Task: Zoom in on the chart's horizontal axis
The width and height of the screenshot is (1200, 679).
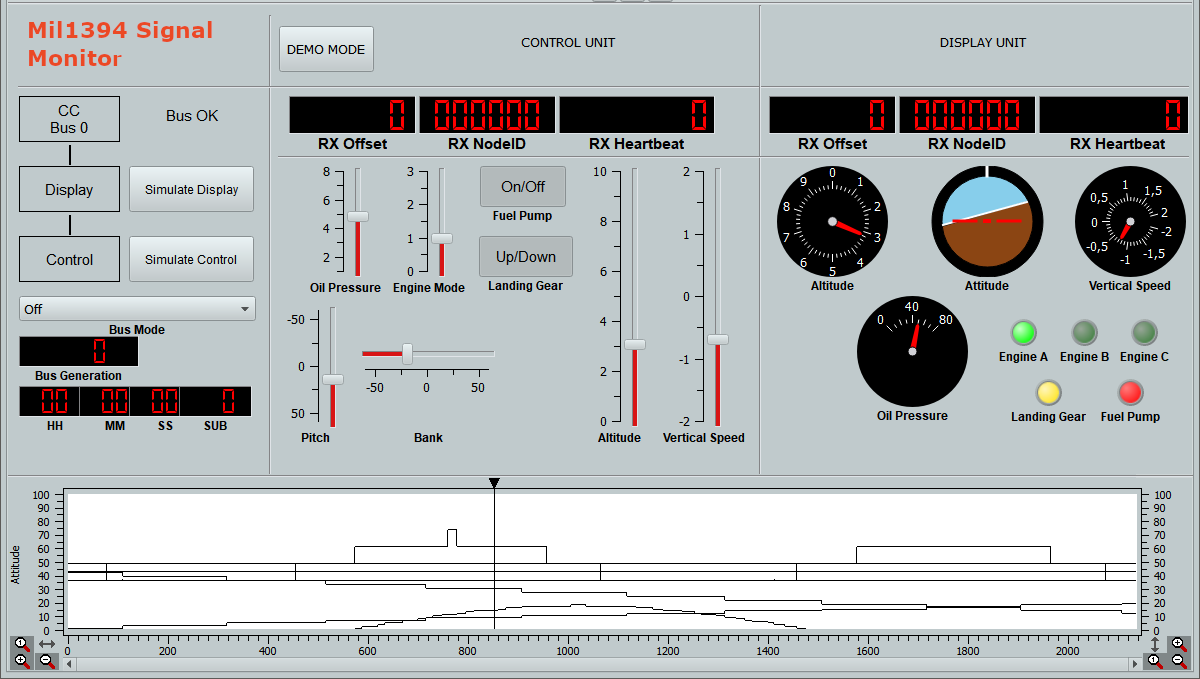Action: (20, 661)
